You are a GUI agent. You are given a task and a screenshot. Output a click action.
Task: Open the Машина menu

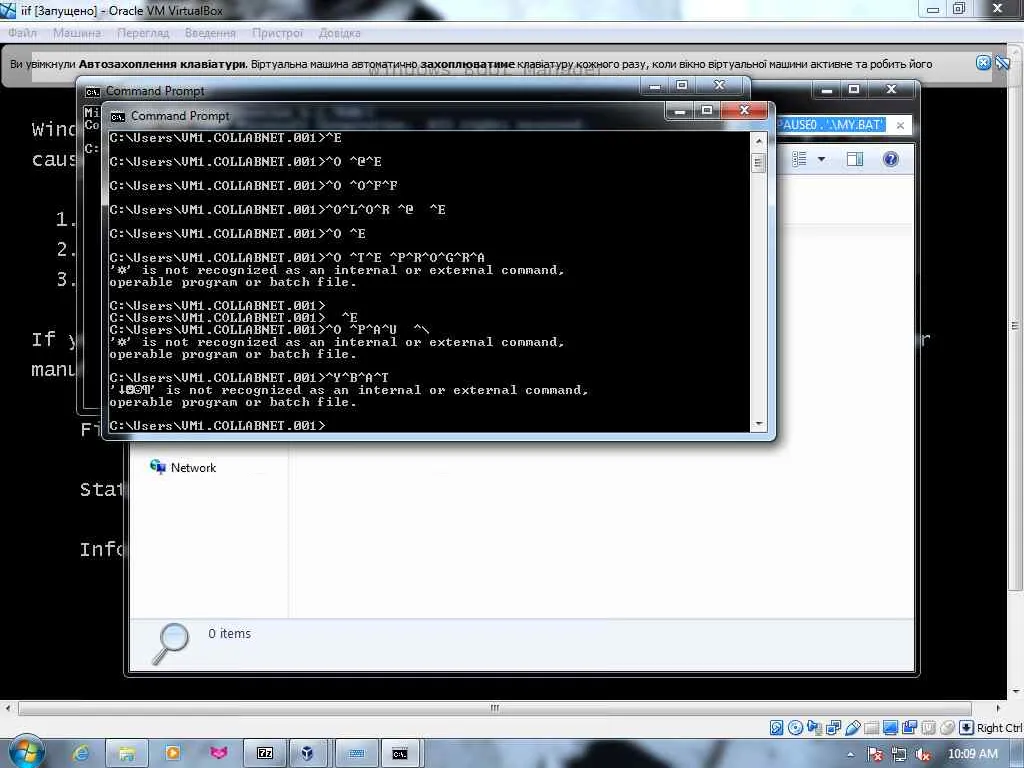pos(77,33)
